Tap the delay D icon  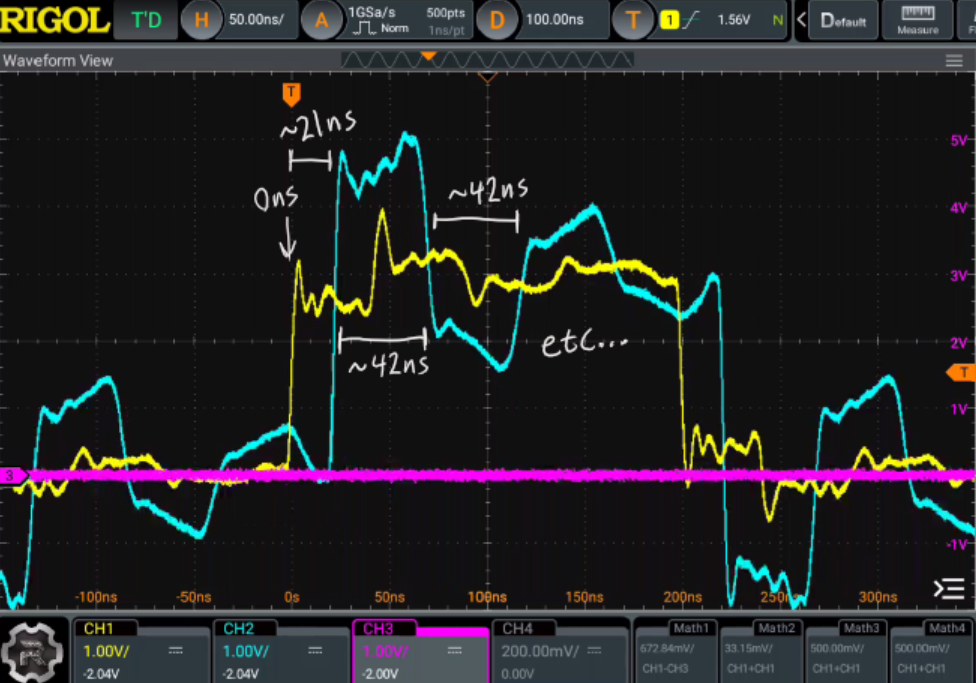(497, 20)
